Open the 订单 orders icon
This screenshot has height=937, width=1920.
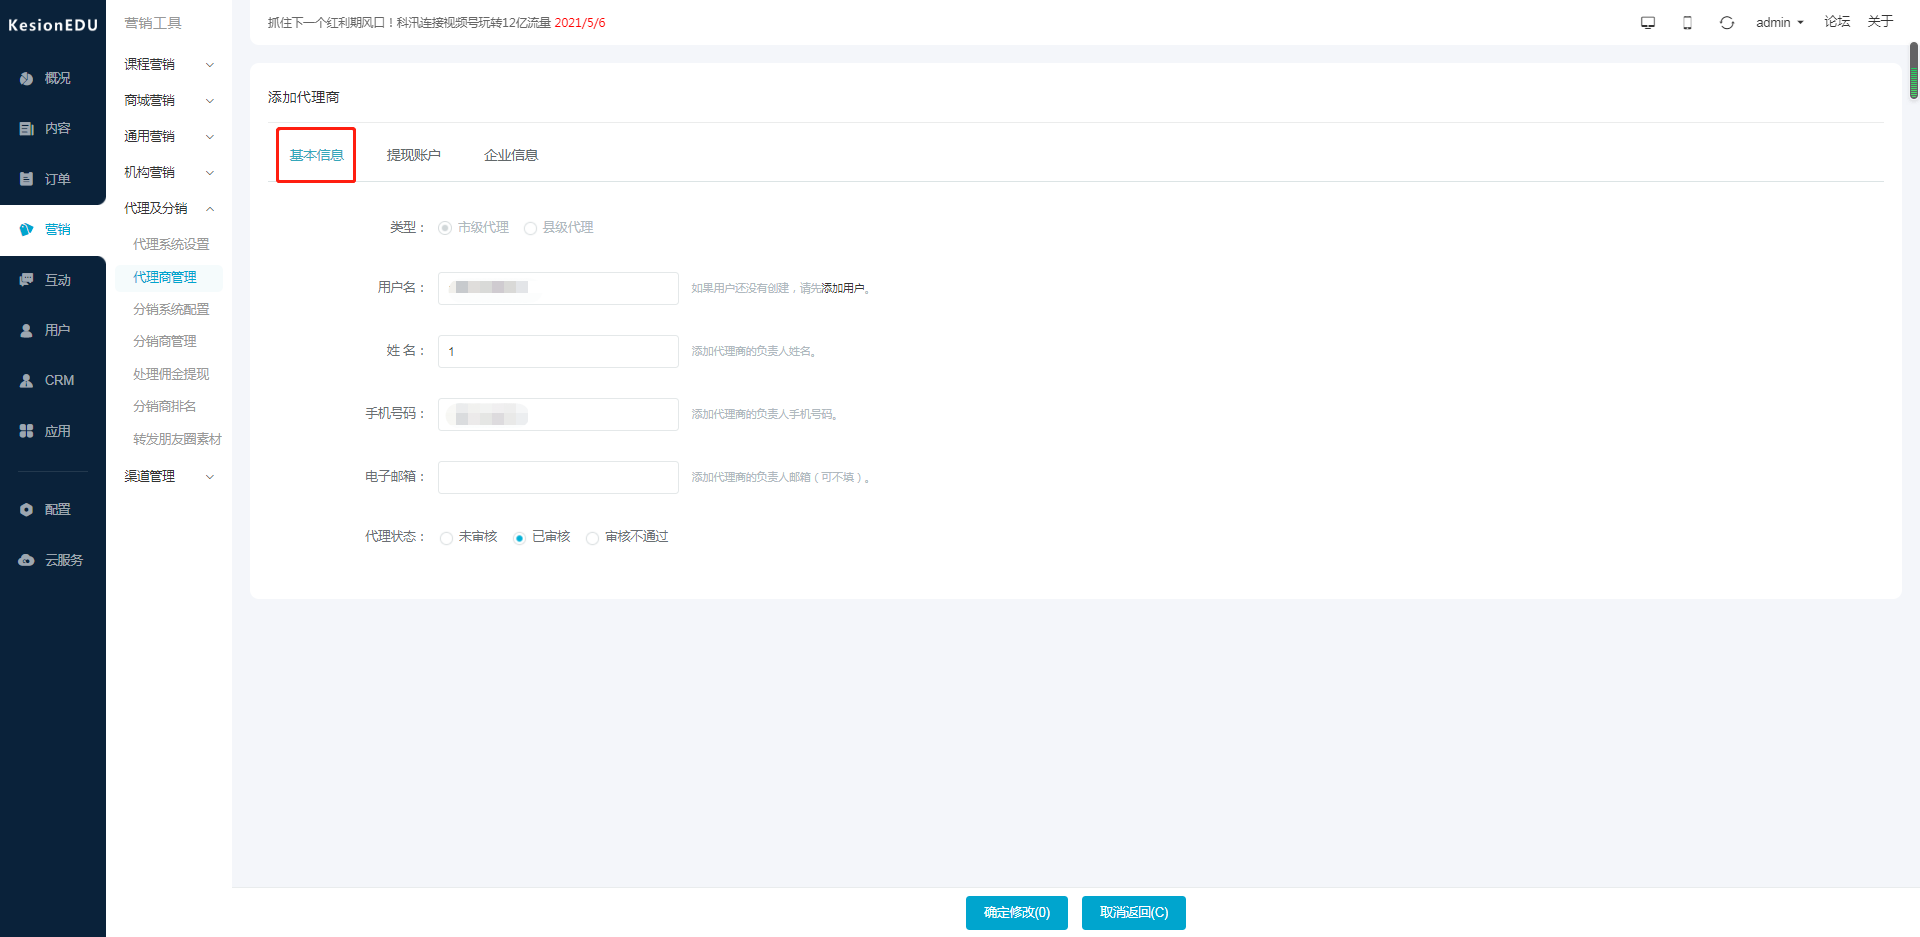click(x=26, y=179)
